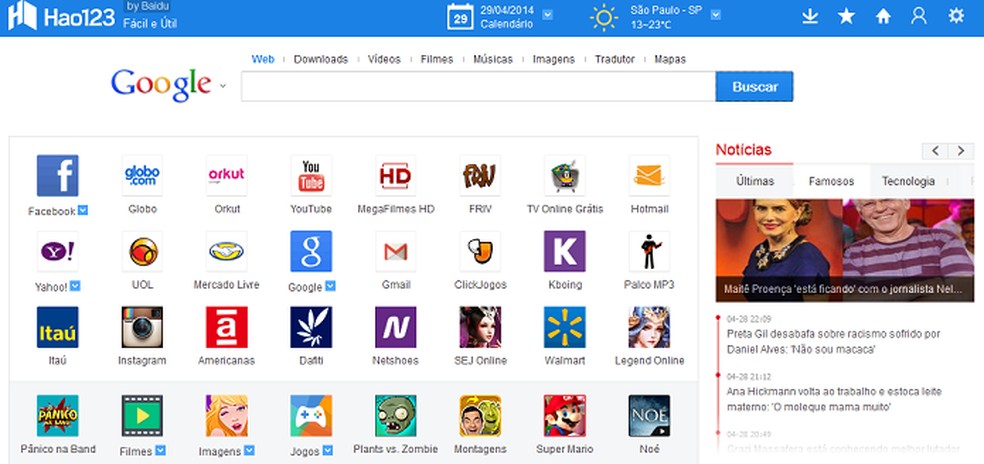Click the Kboing purple K icon
The height and width of the screenshot is (464, 984).
coord(565,251)
